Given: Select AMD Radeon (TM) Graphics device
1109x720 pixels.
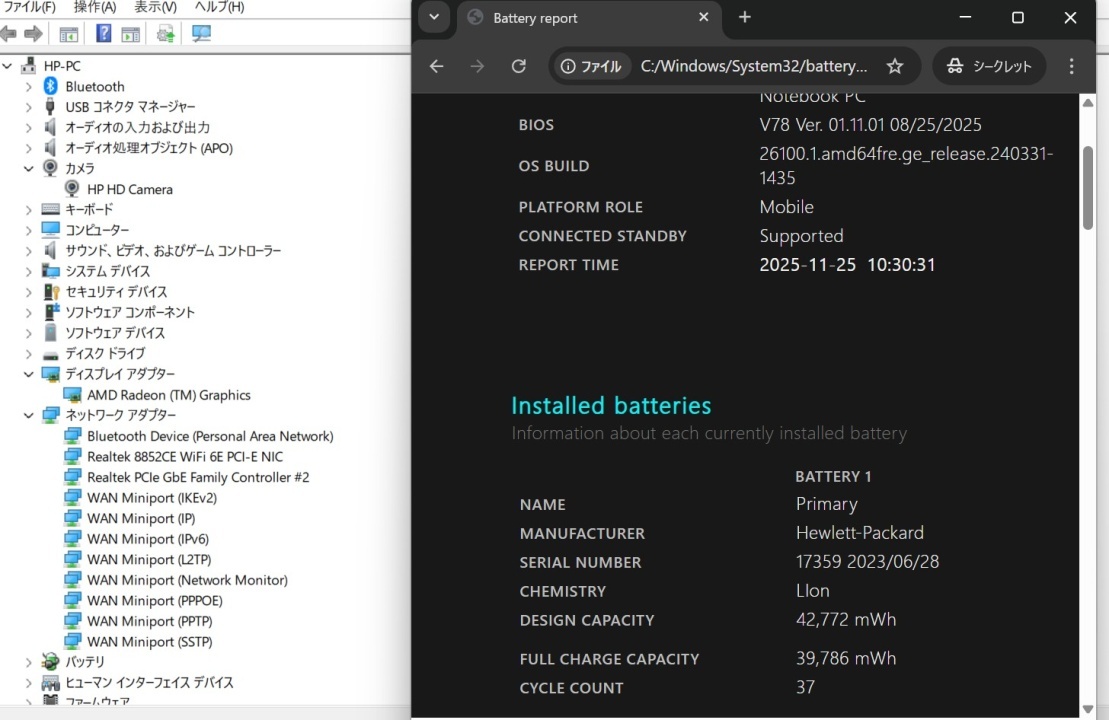Looking at the screenshot, I should pos(168,395).
